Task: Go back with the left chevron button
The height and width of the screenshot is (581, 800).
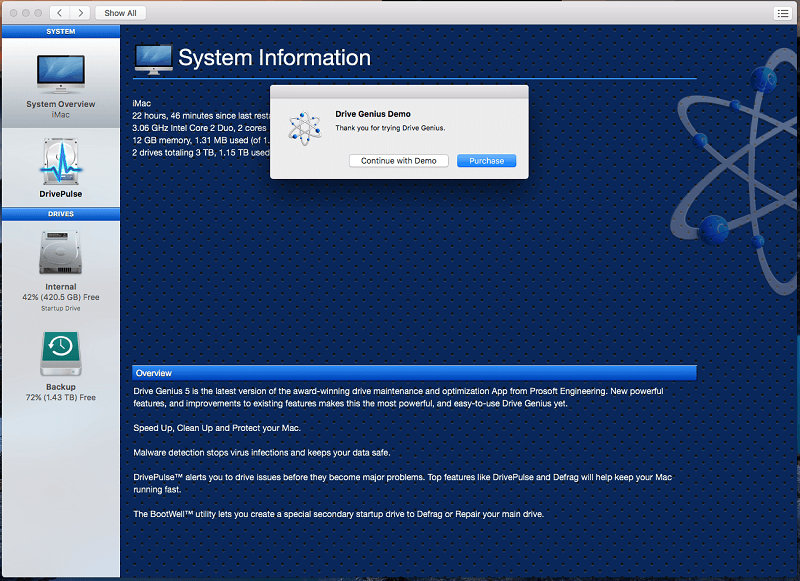Action: [x=60, y=13]
